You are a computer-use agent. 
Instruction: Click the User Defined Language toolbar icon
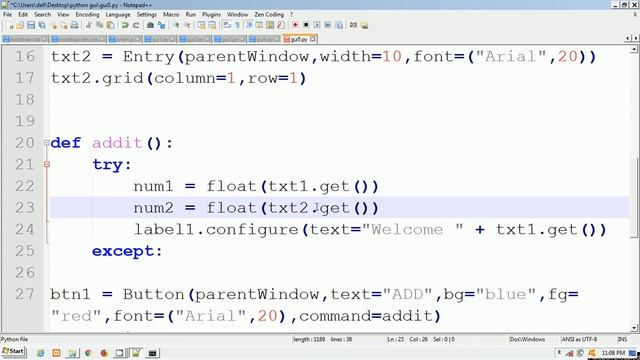[259, 25]
